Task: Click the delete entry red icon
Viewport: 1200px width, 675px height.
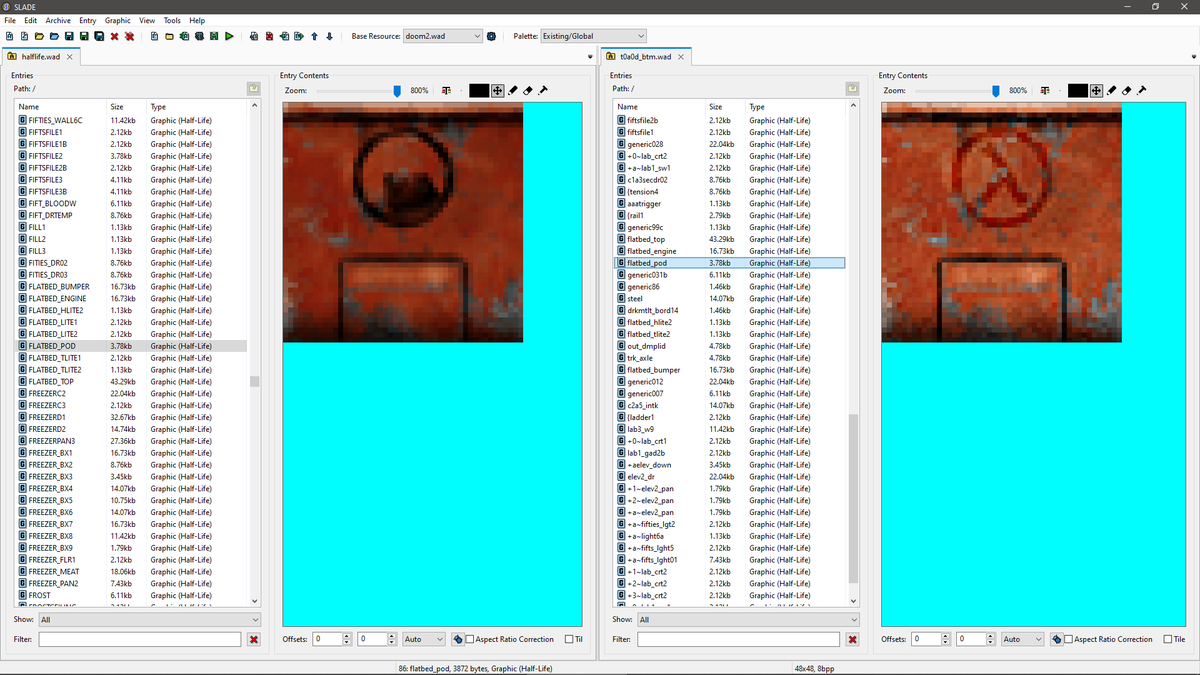Action: 269,36
